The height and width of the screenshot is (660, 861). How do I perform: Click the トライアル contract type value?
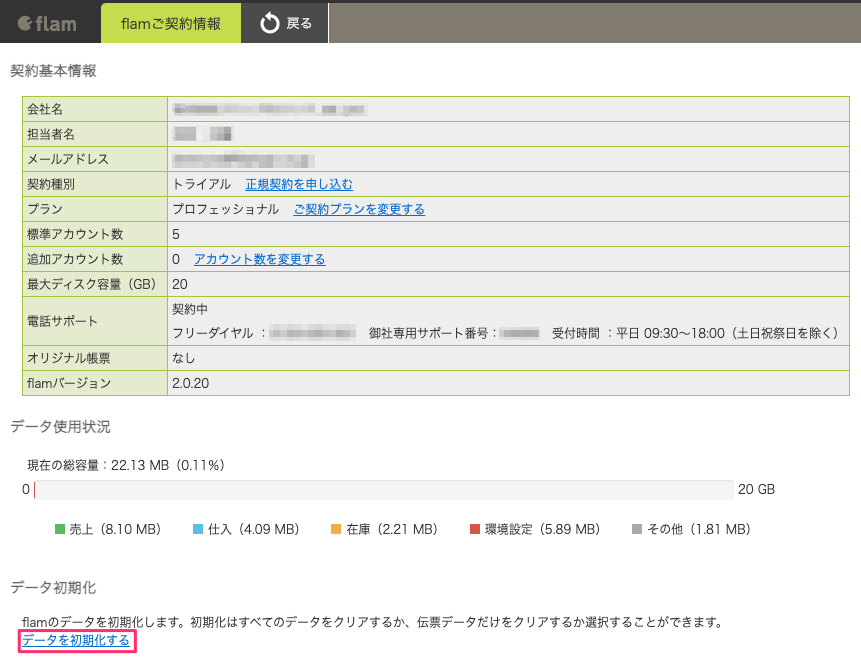pyautogui.click(x=202, y=184)
